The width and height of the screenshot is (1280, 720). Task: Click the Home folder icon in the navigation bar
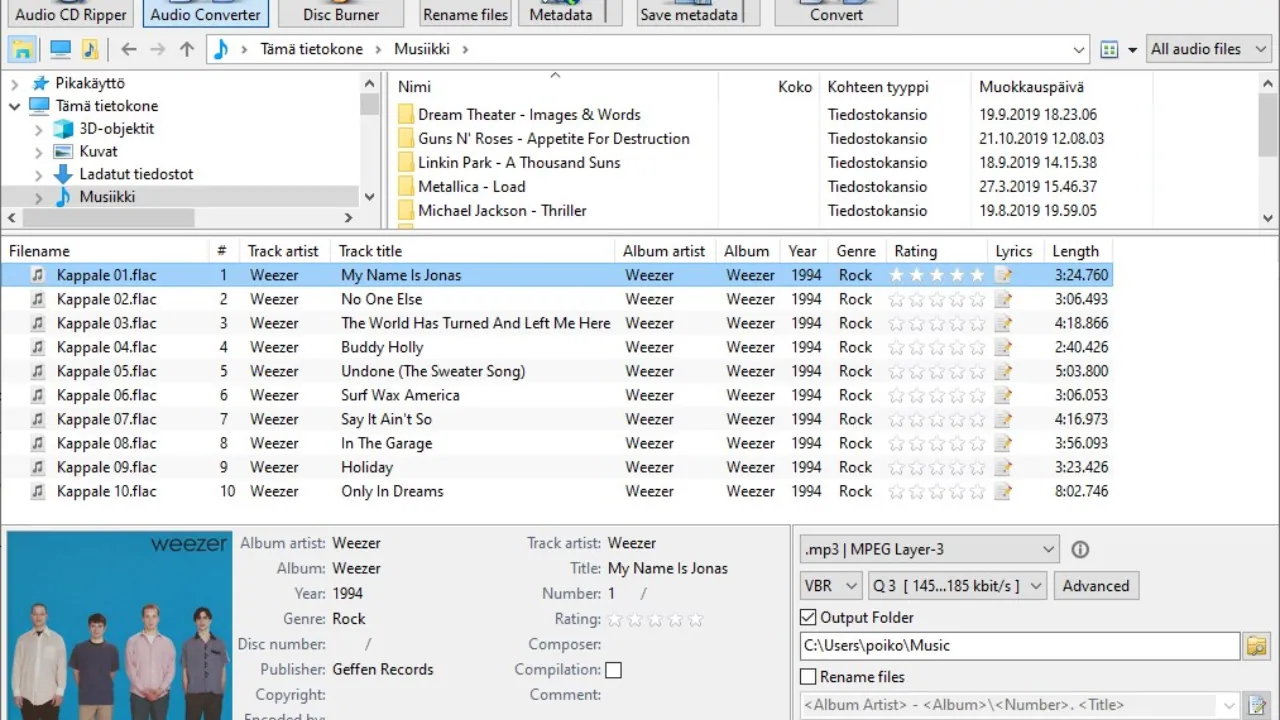[x=22, y=49]
